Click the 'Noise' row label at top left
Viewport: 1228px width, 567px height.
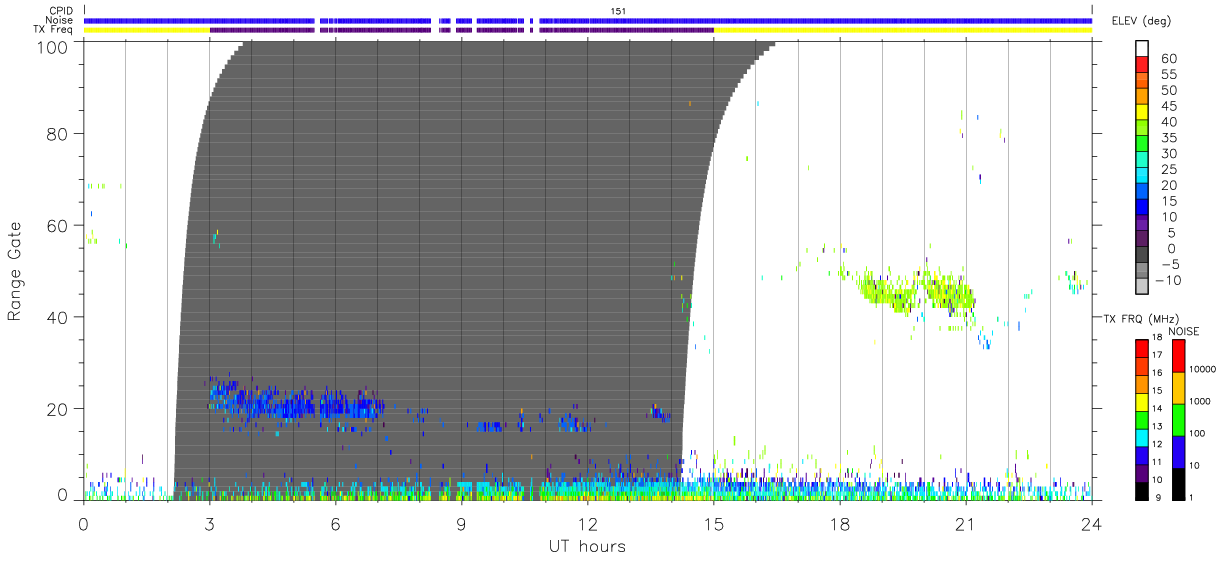pos(60,20)
